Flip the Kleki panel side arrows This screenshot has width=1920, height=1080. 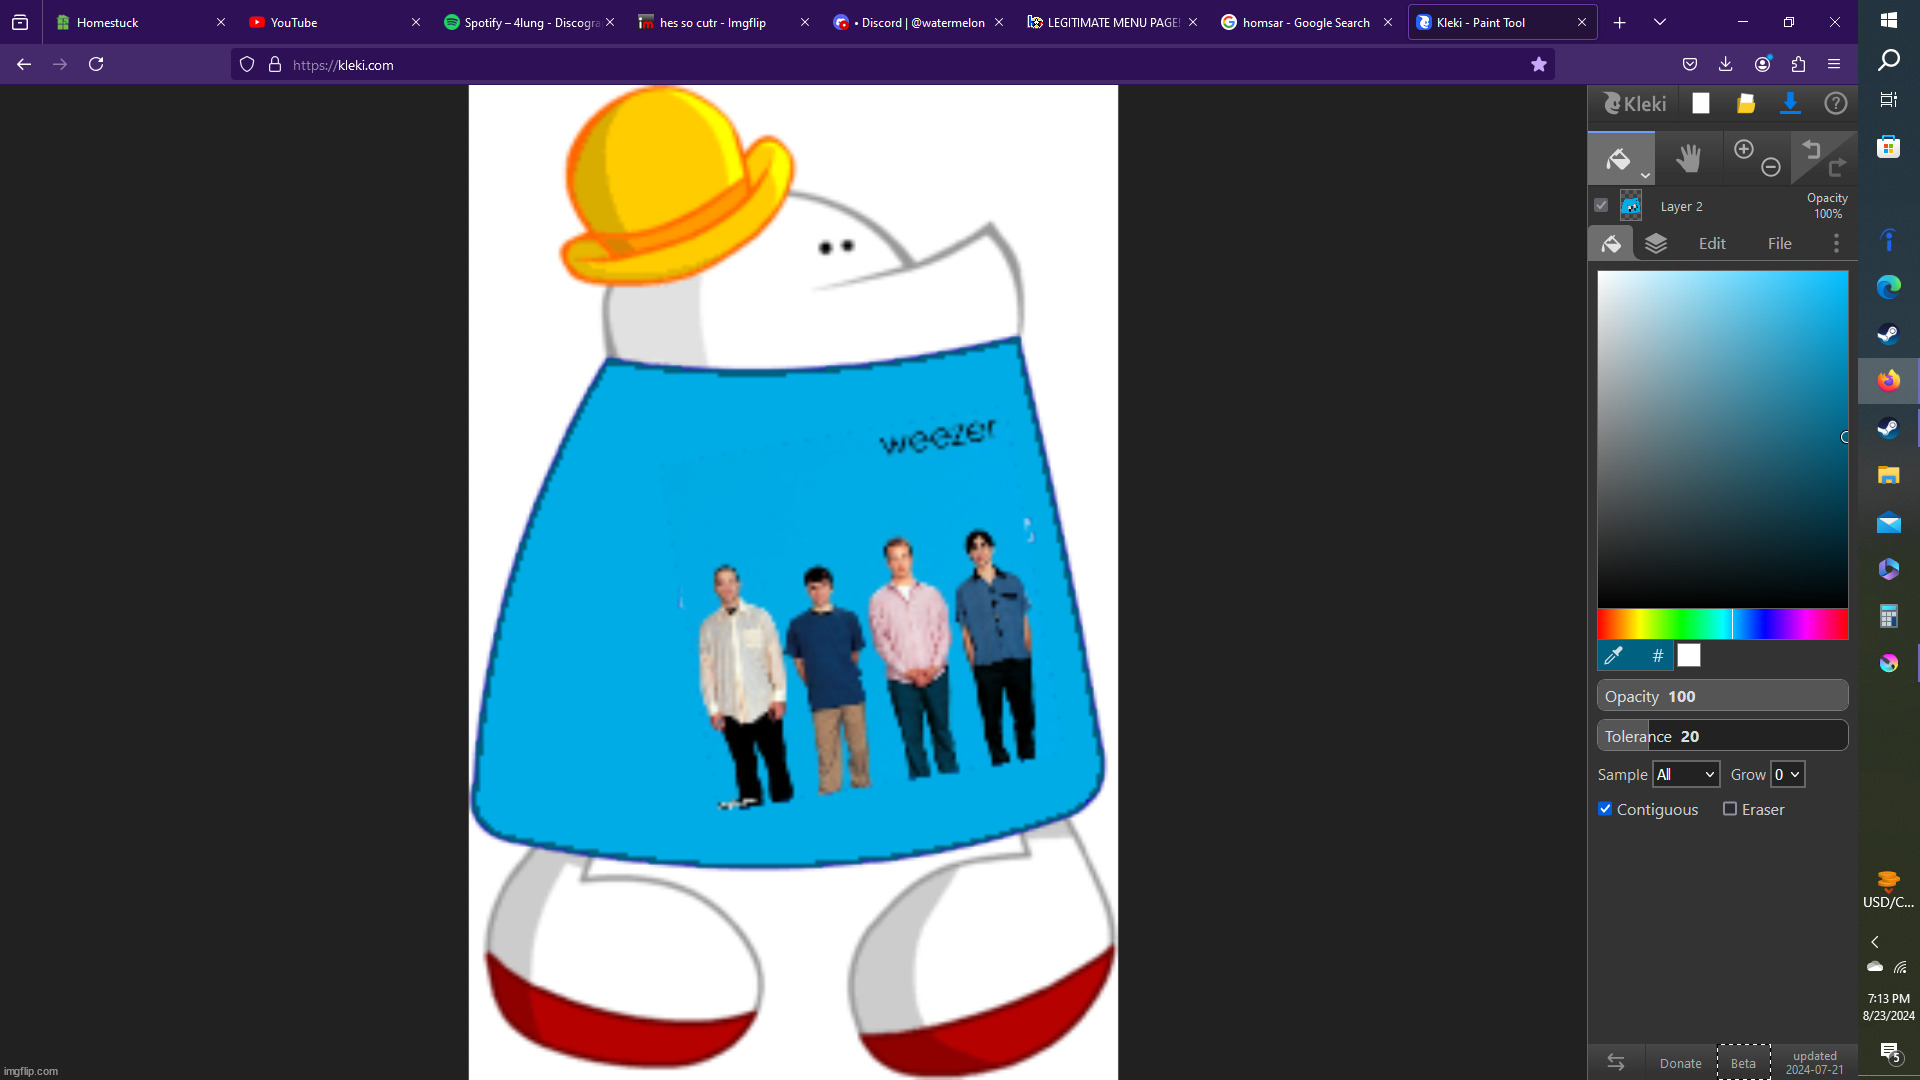coord(1616,1062)
